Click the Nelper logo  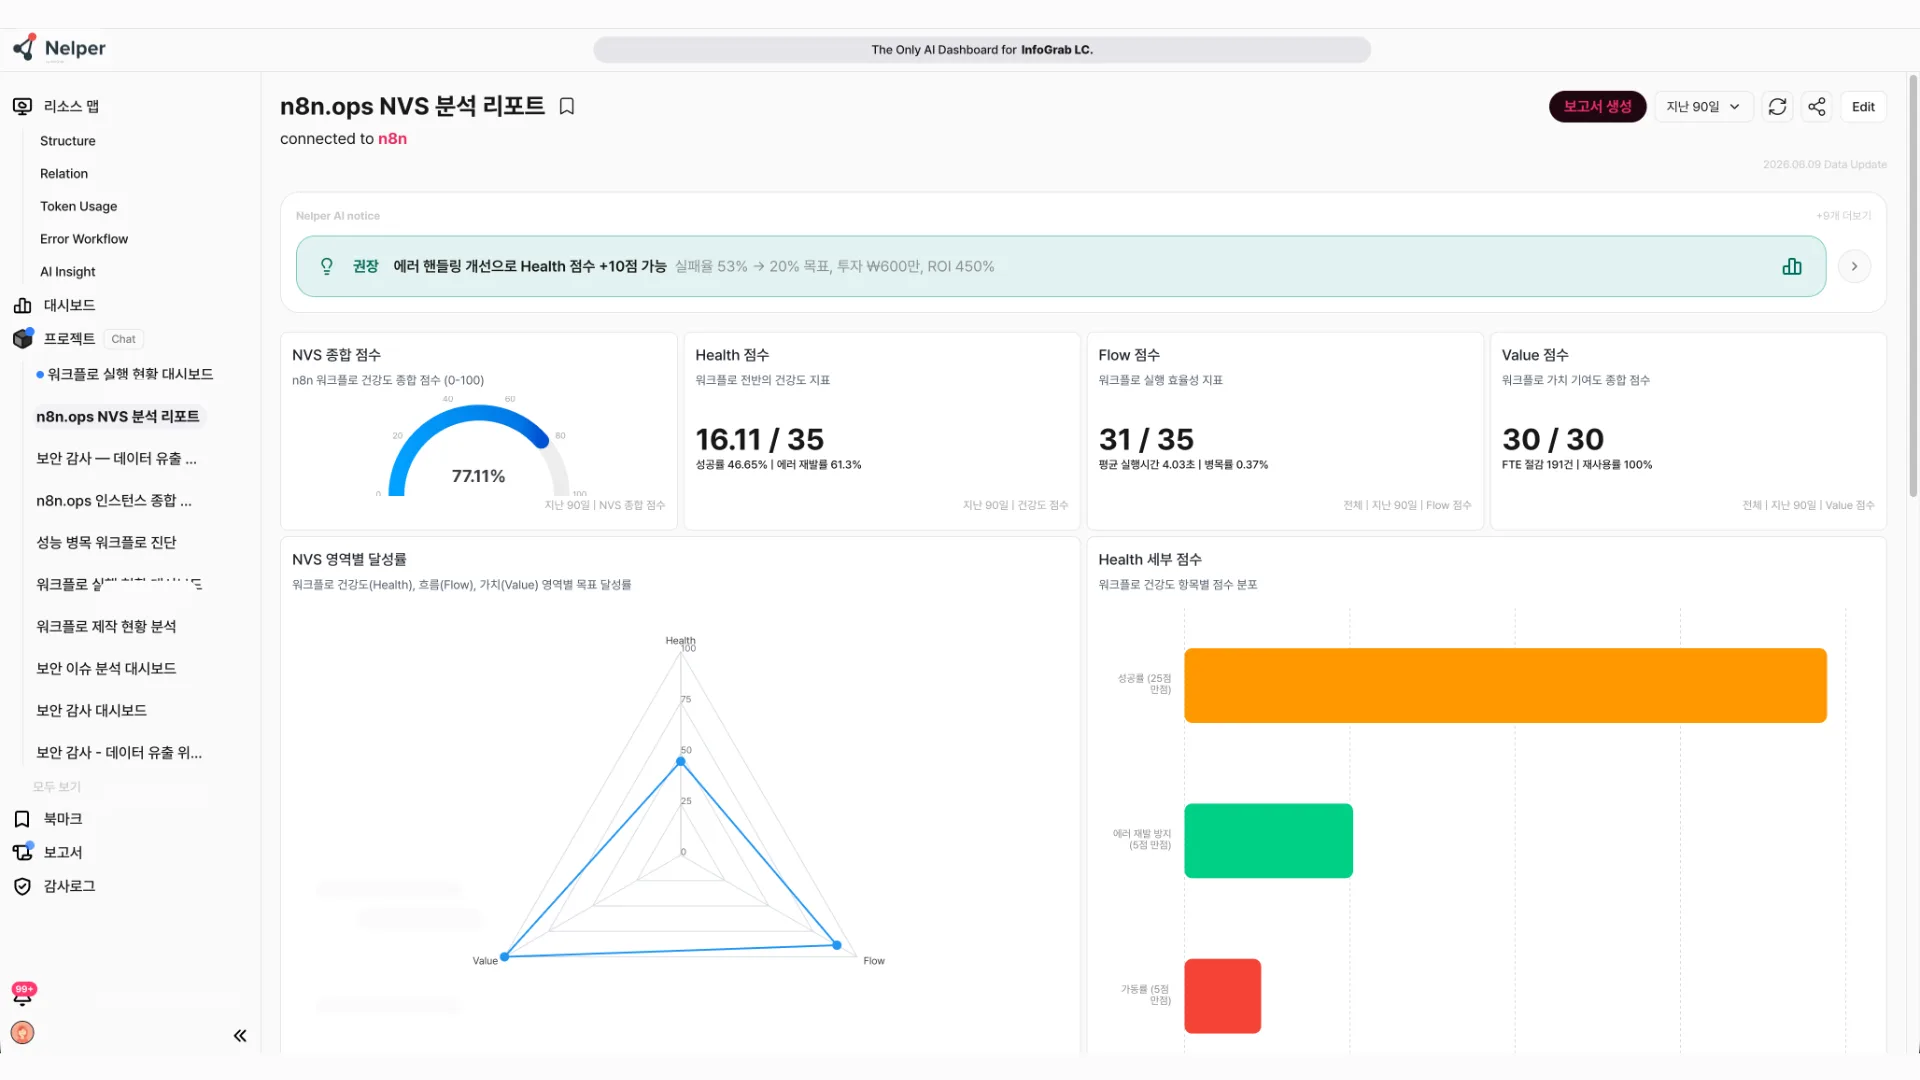point(59,48)
